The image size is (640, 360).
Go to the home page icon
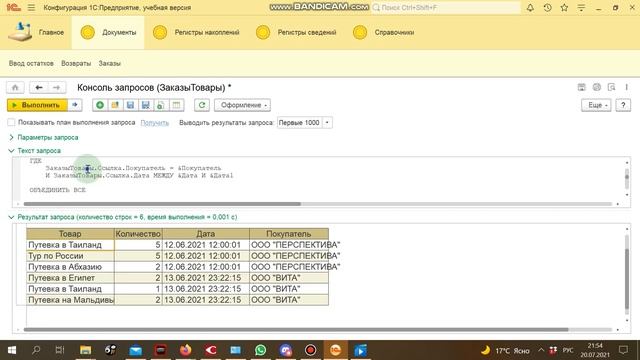click(x=15, y=87)
